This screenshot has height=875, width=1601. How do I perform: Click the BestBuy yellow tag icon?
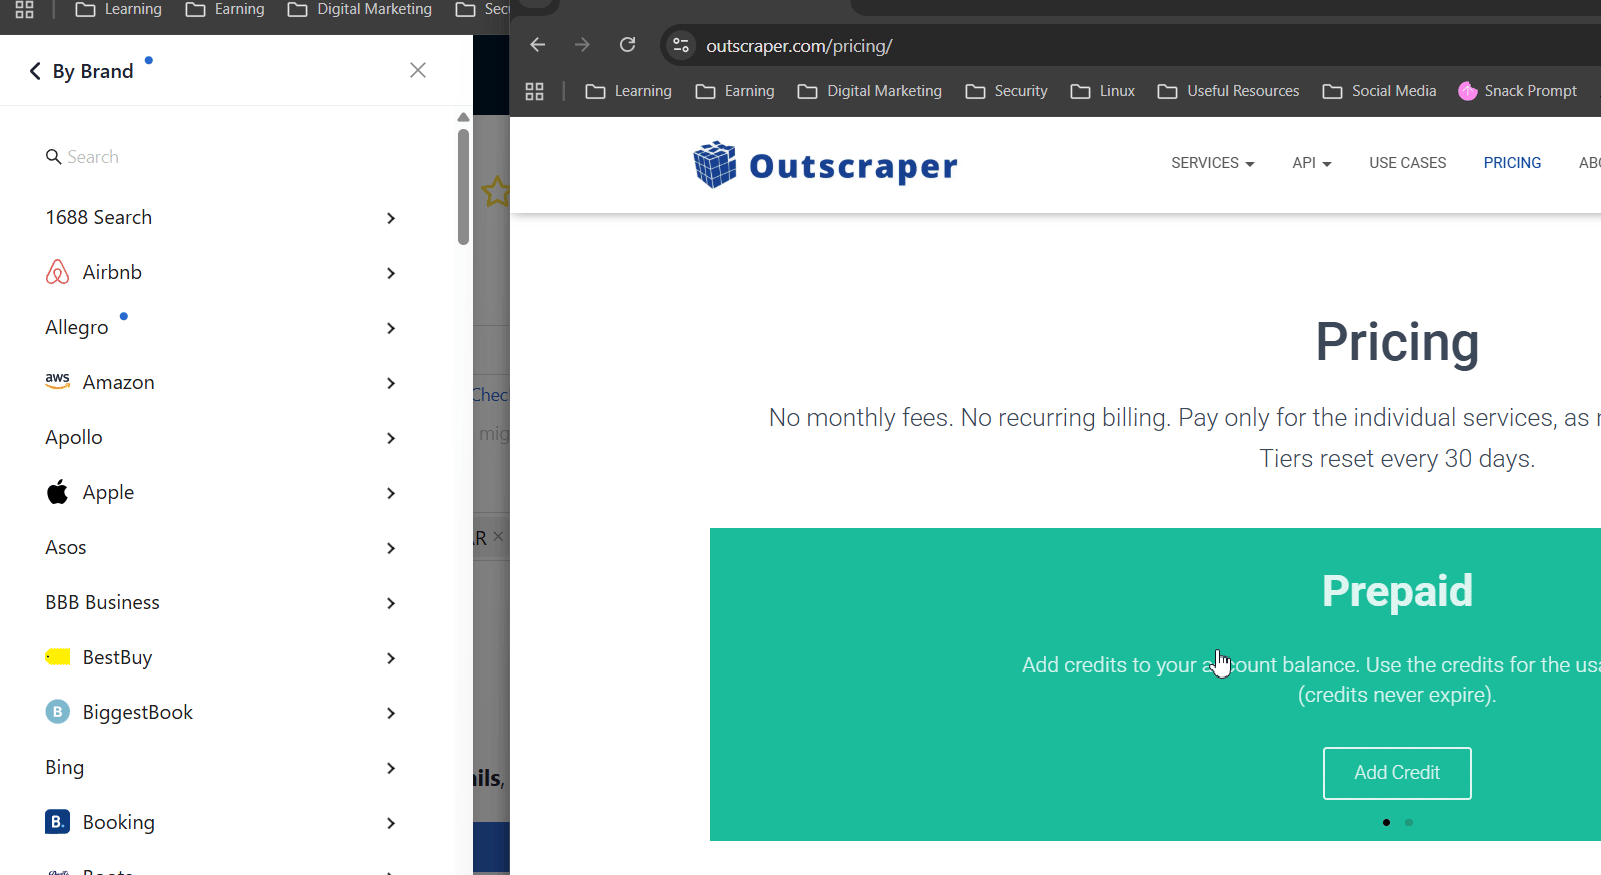[x=58, y=657]
